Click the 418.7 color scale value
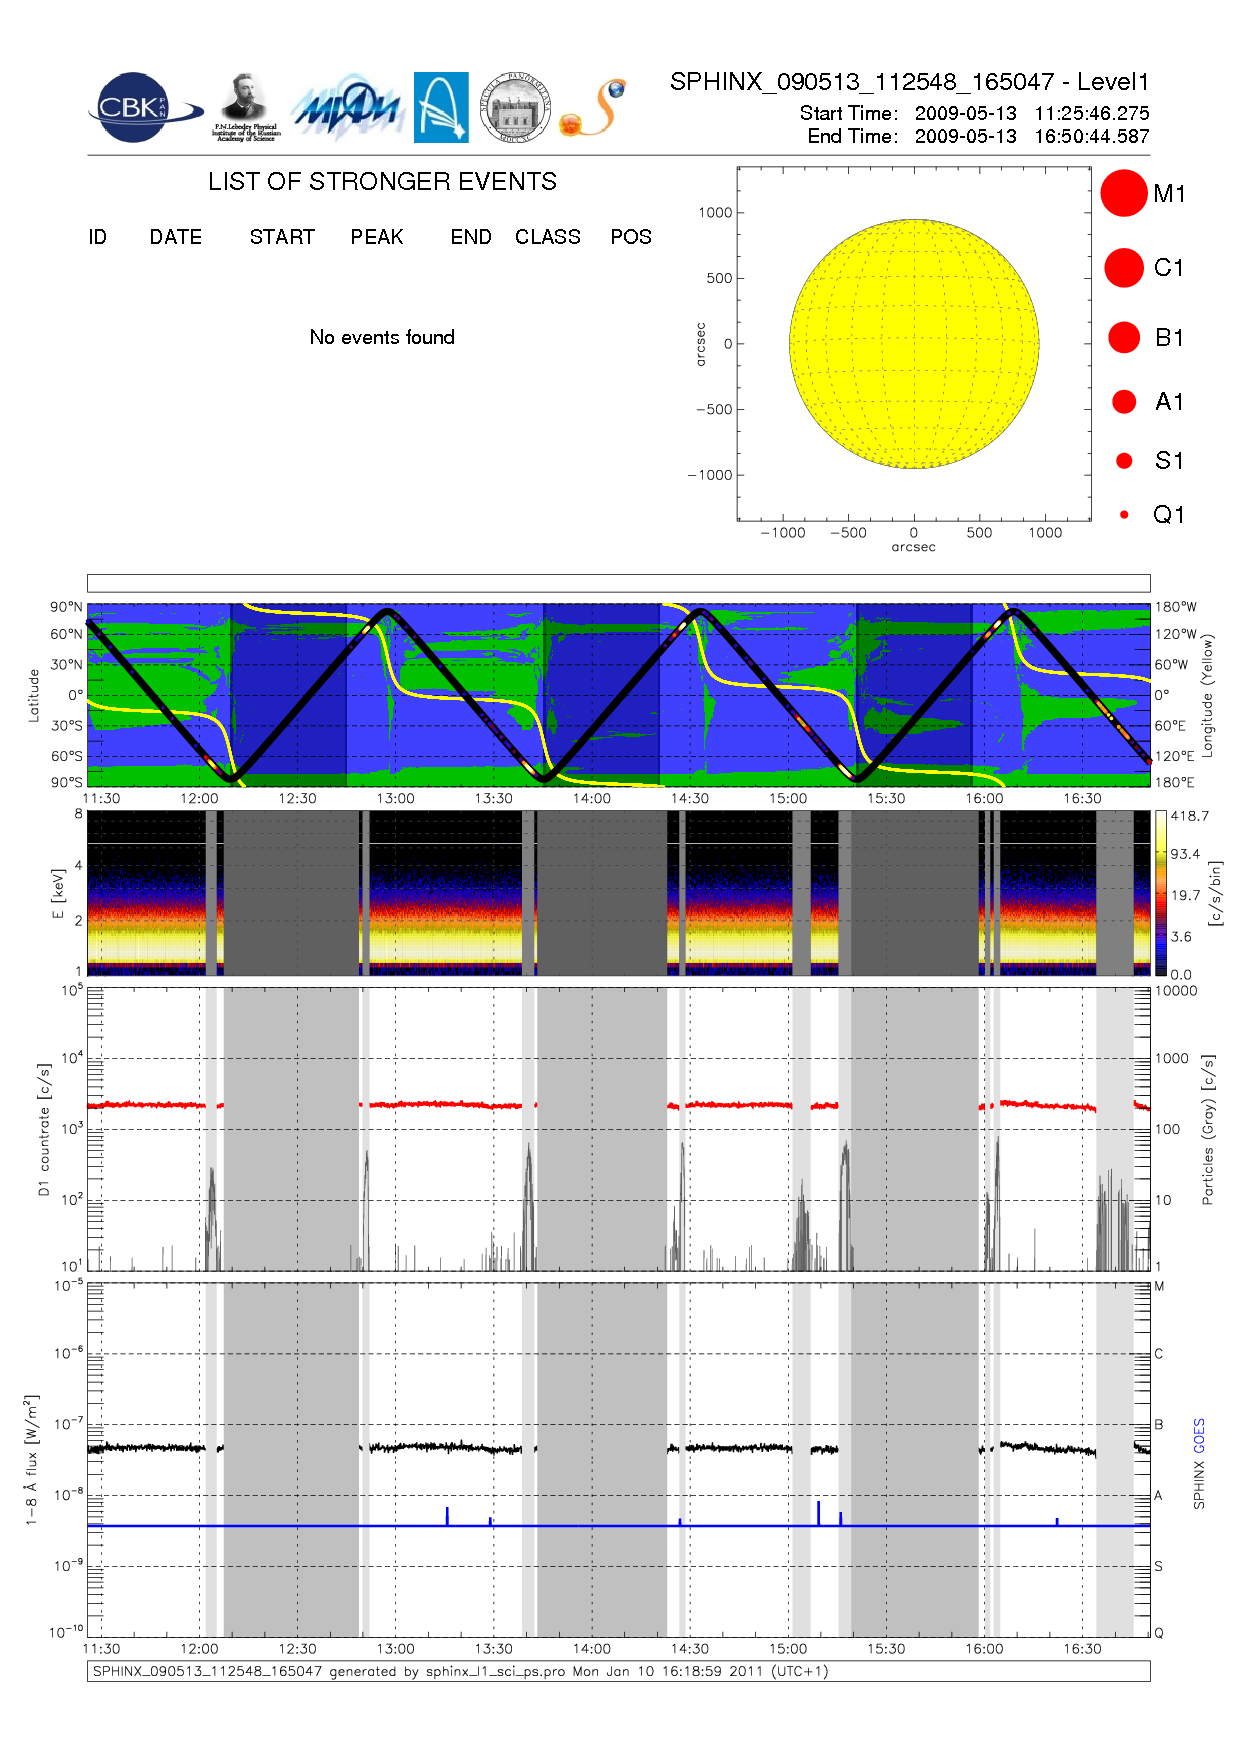This screenshot has width=1240, height=1754. pos(1190,816)
